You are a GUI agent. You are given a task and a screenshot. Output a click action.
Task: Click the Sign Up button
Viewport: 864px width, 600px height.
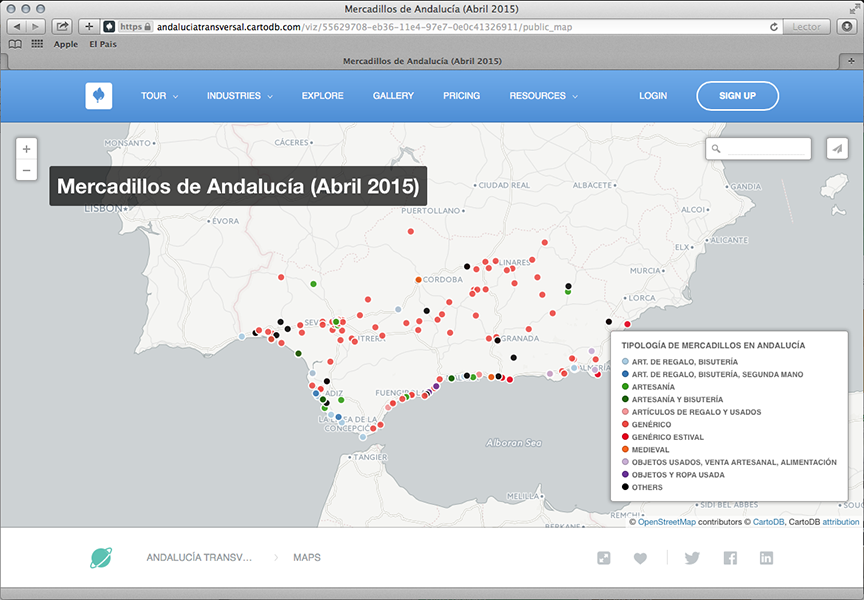click(x=737, y=96)
